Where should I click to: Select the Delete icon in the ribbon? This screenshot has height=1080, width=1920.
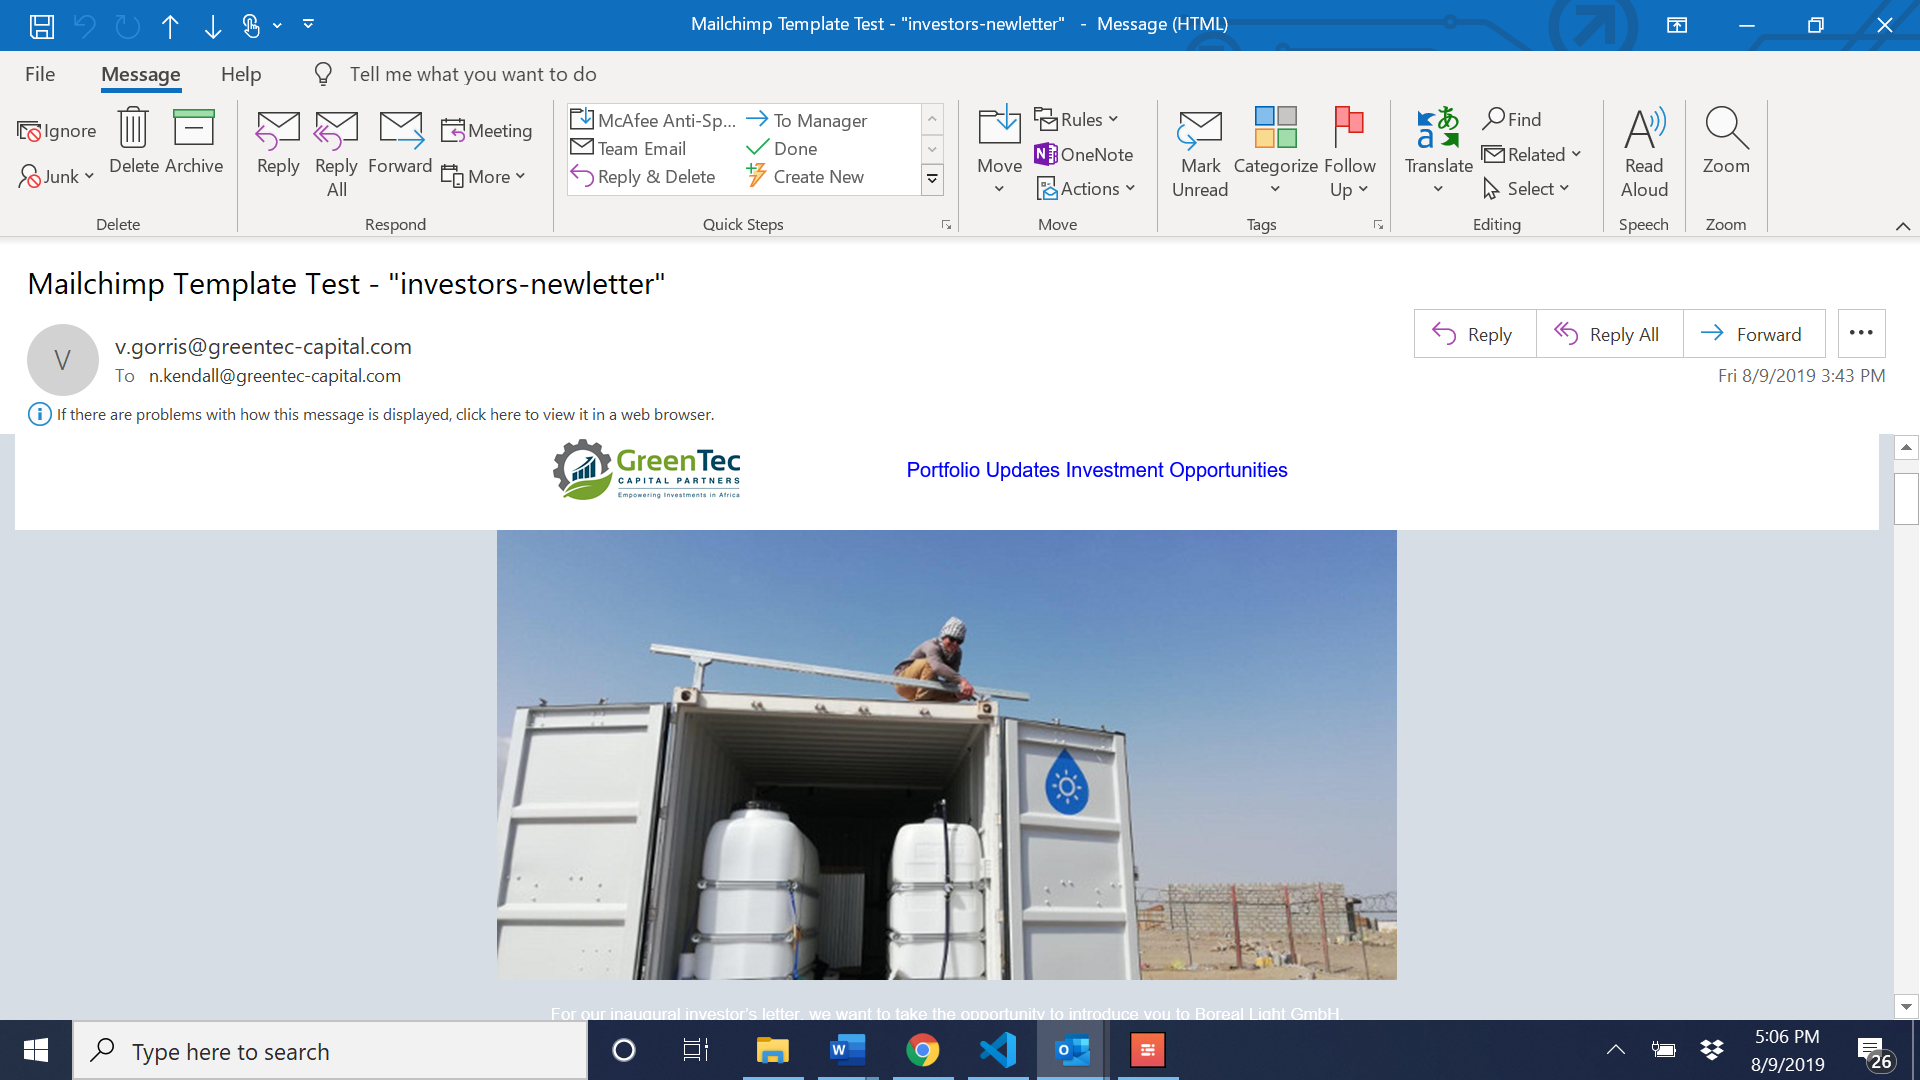click(x=133, y=140)
